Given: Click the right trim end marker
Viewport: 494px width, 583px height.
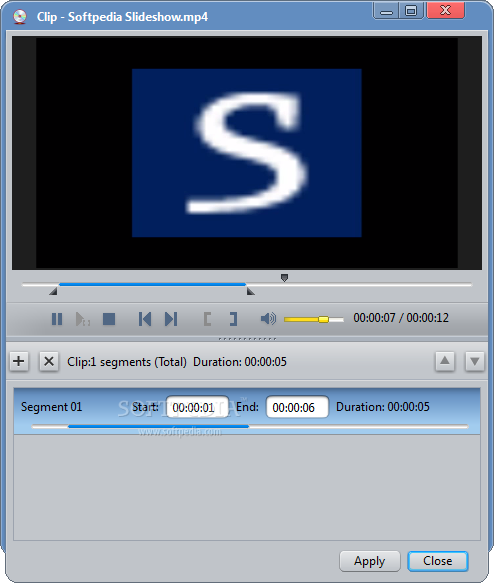Looking at the screenshot, I should [251, 291].
